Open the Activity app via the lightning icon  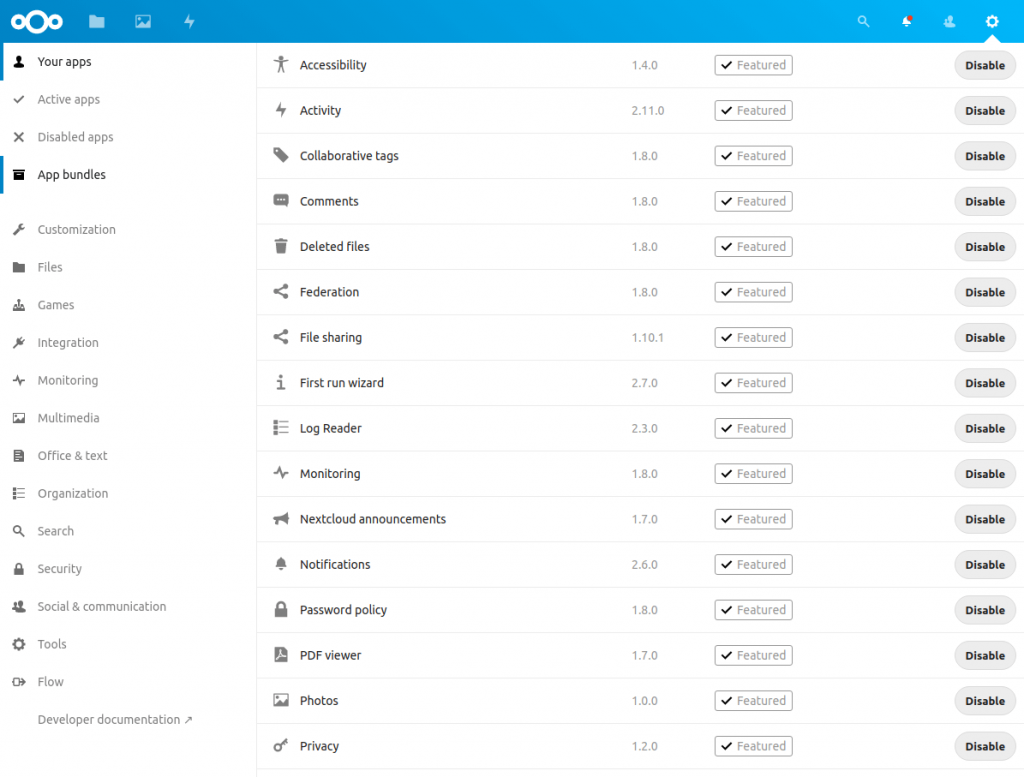[x=188, y=21]
